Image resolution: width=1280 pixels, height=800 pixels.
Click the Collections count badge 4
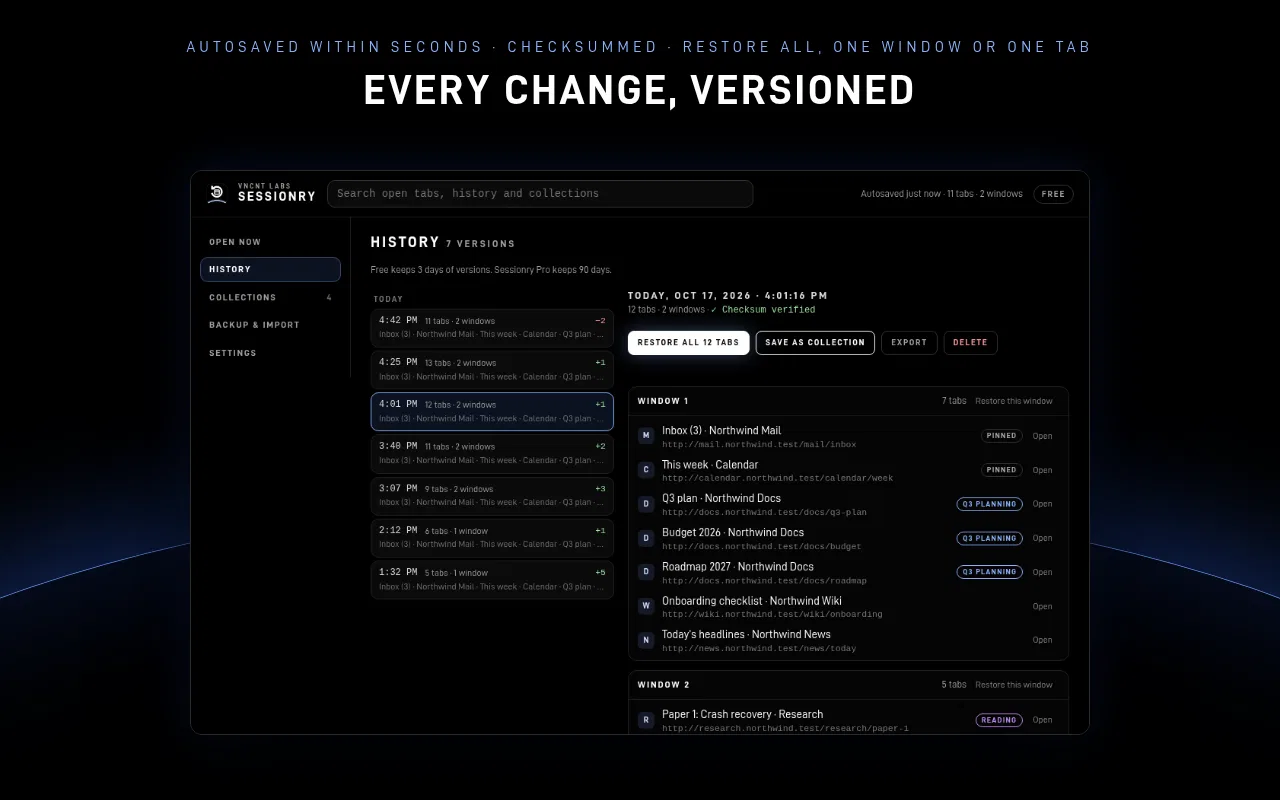pos(329,297)
